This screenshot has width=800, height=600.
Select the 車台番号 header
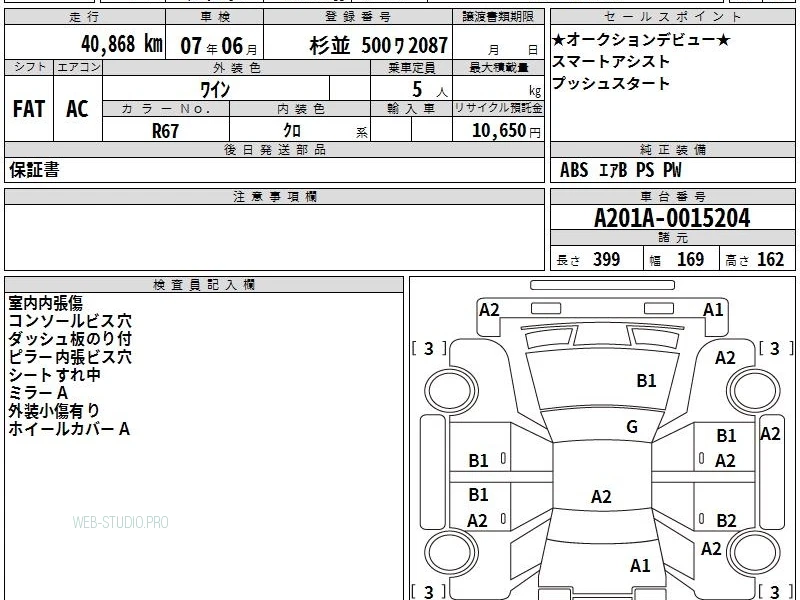click(x=672, y=196)
